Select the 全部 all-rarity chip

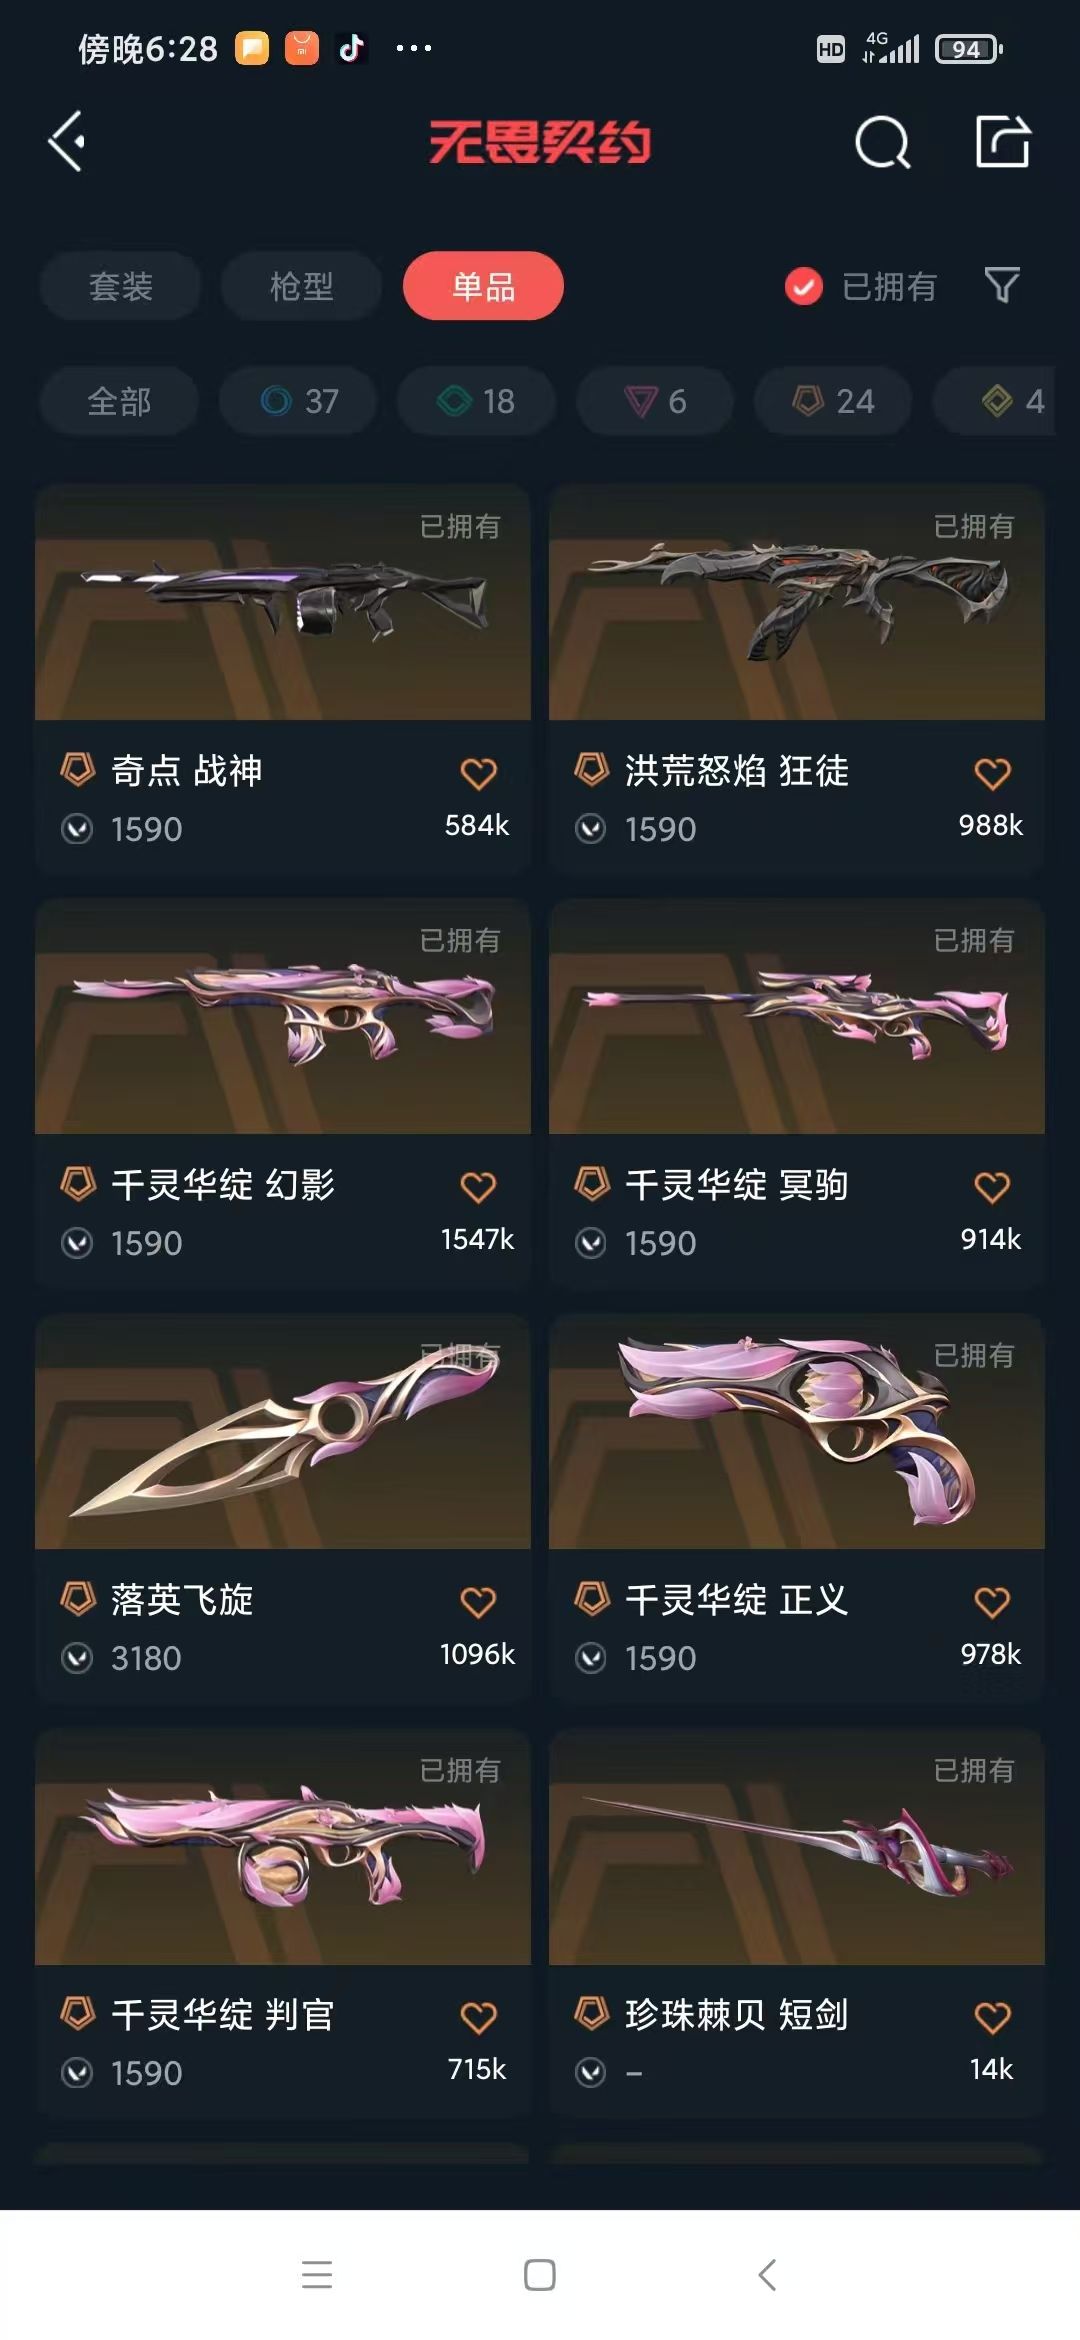coord(119,401)
